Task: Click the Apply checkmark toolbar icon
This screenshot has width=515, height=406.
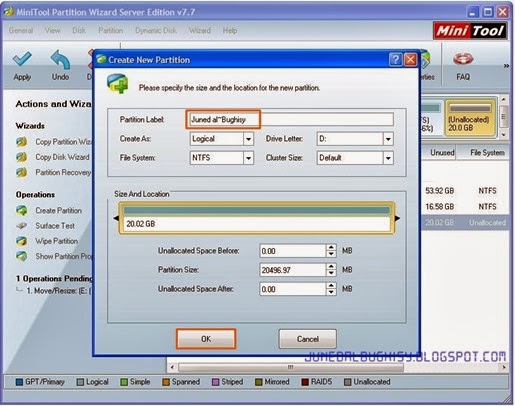Action: tap(22, 59)
